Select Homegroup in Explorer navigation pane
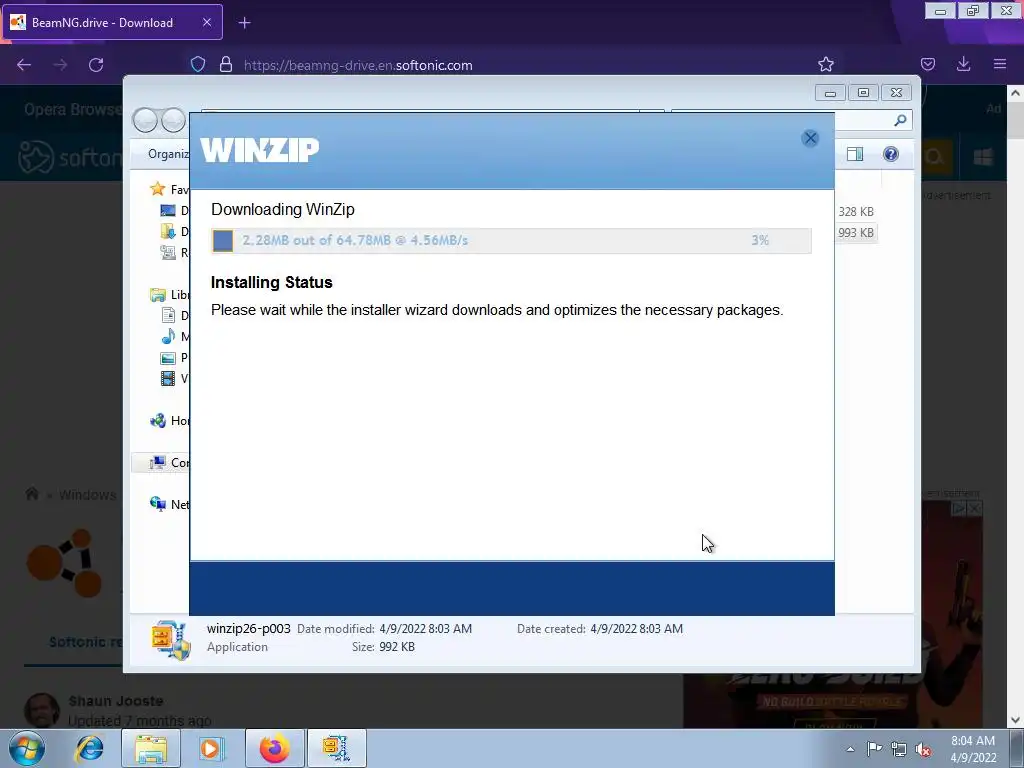 (169, 421)
